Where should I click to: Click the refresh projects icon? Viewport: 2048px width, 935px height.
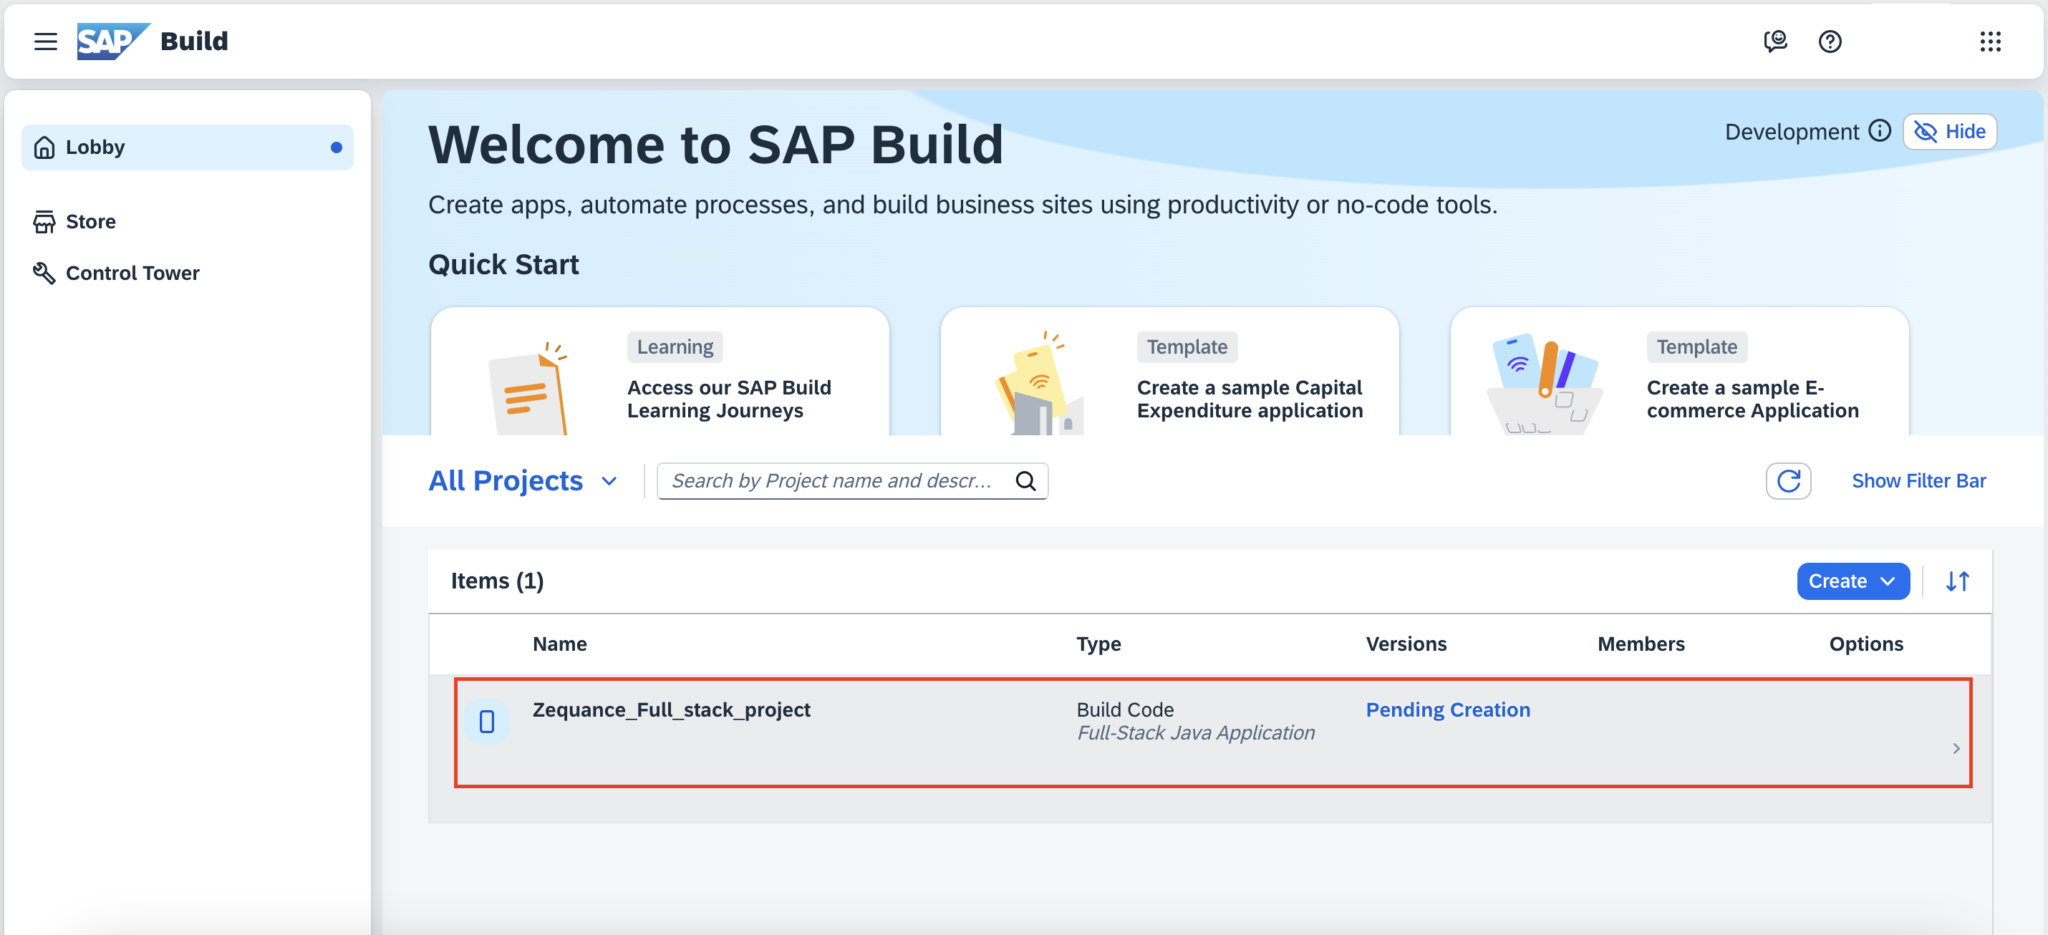pyautogui.click(x=1788, y=480)
